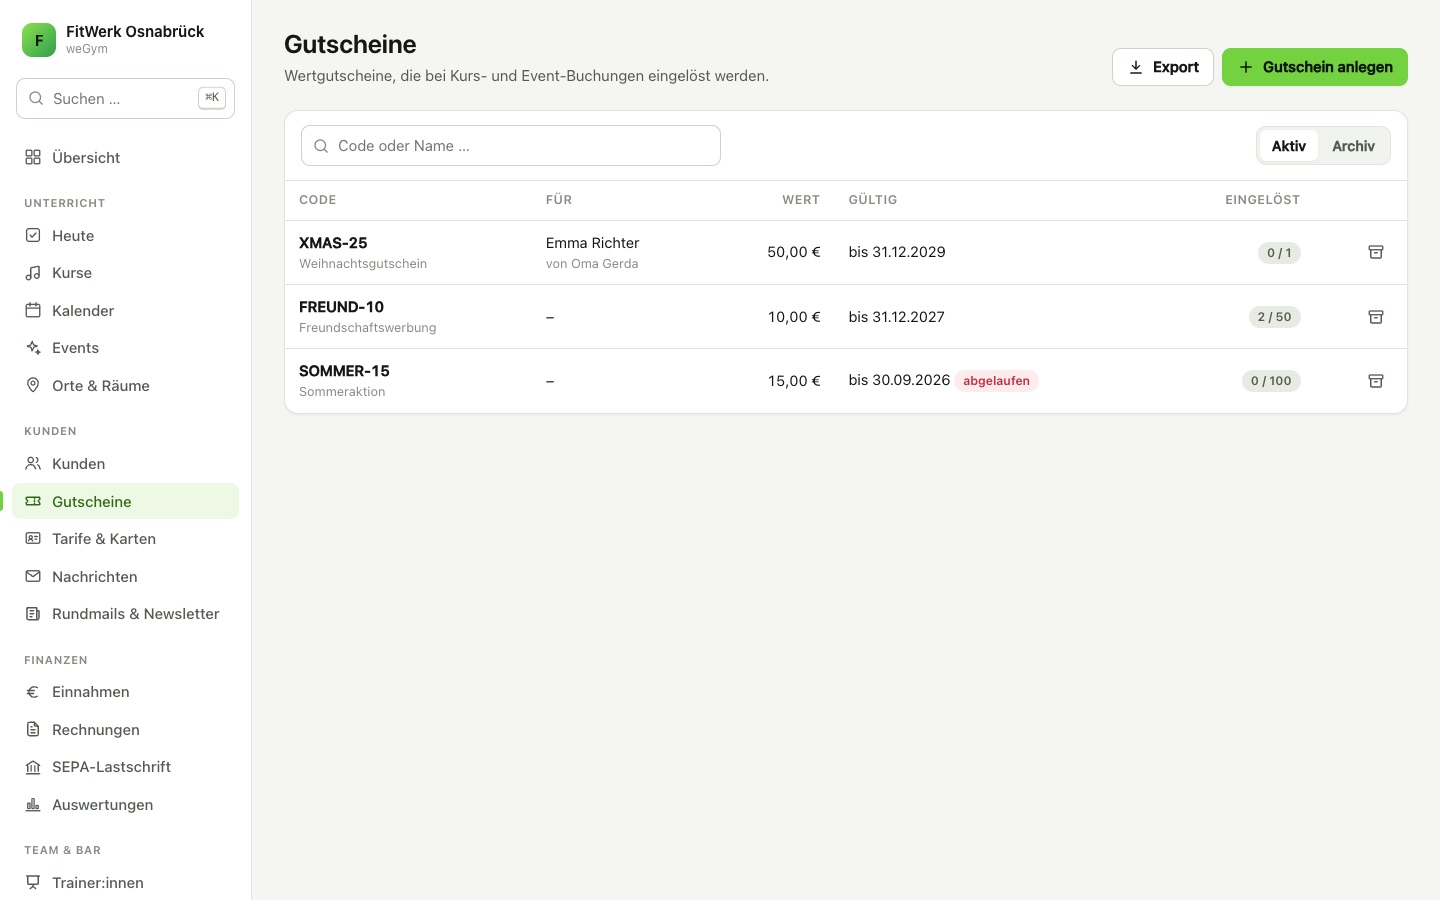Open Kurse via its music note icon
Screen dimensions: 1440x900
(33, 273)
